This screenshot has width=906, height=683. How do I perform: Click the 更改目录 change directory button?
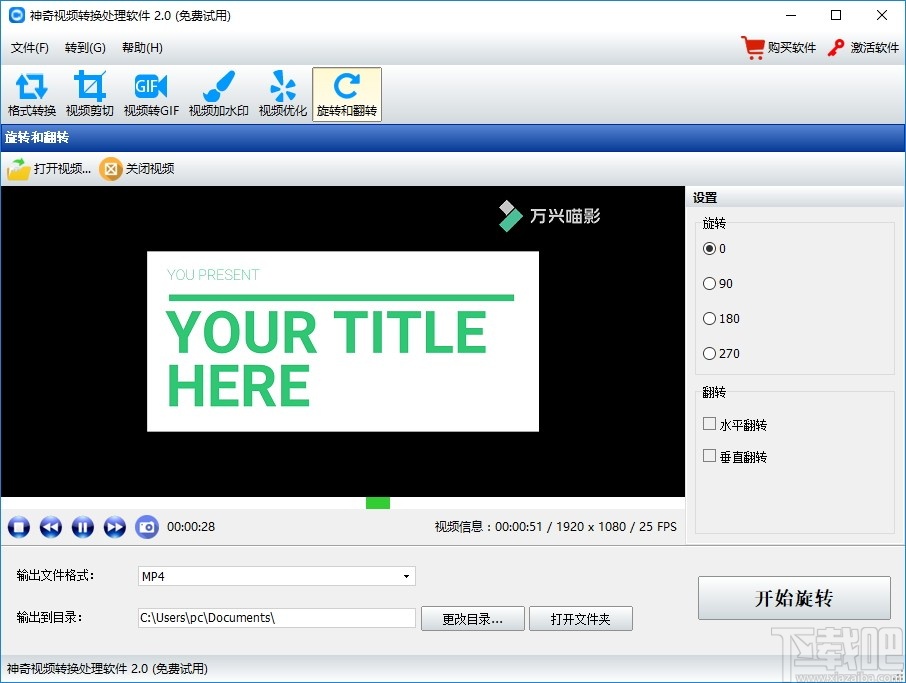(x=473, y=619)
